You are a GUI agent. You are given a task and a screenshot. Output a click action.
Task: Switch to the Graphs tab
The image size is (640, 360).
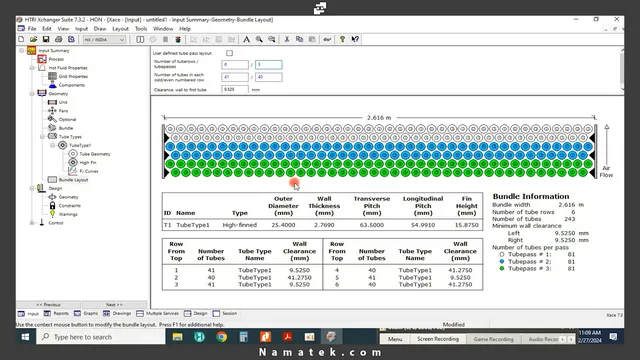point(86,313)
